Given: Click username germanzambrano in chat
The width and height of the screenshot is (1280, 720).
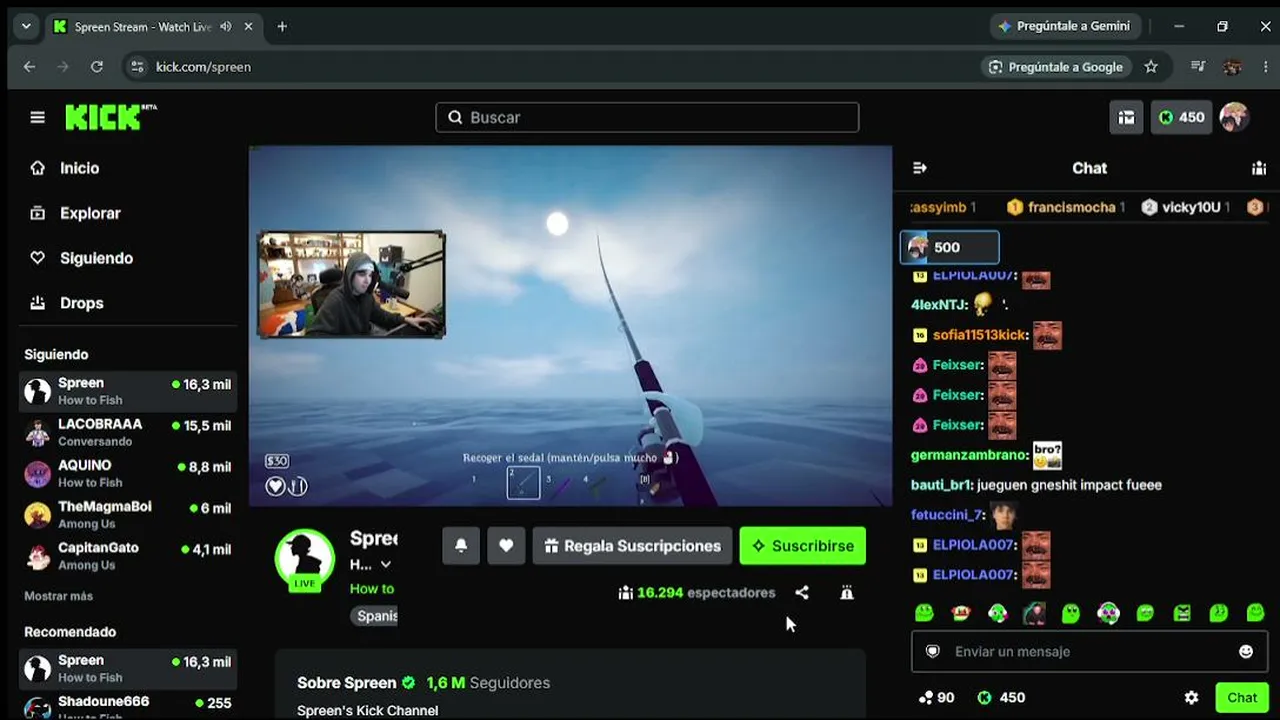Looking at the screenshot, I should (970, 455).
